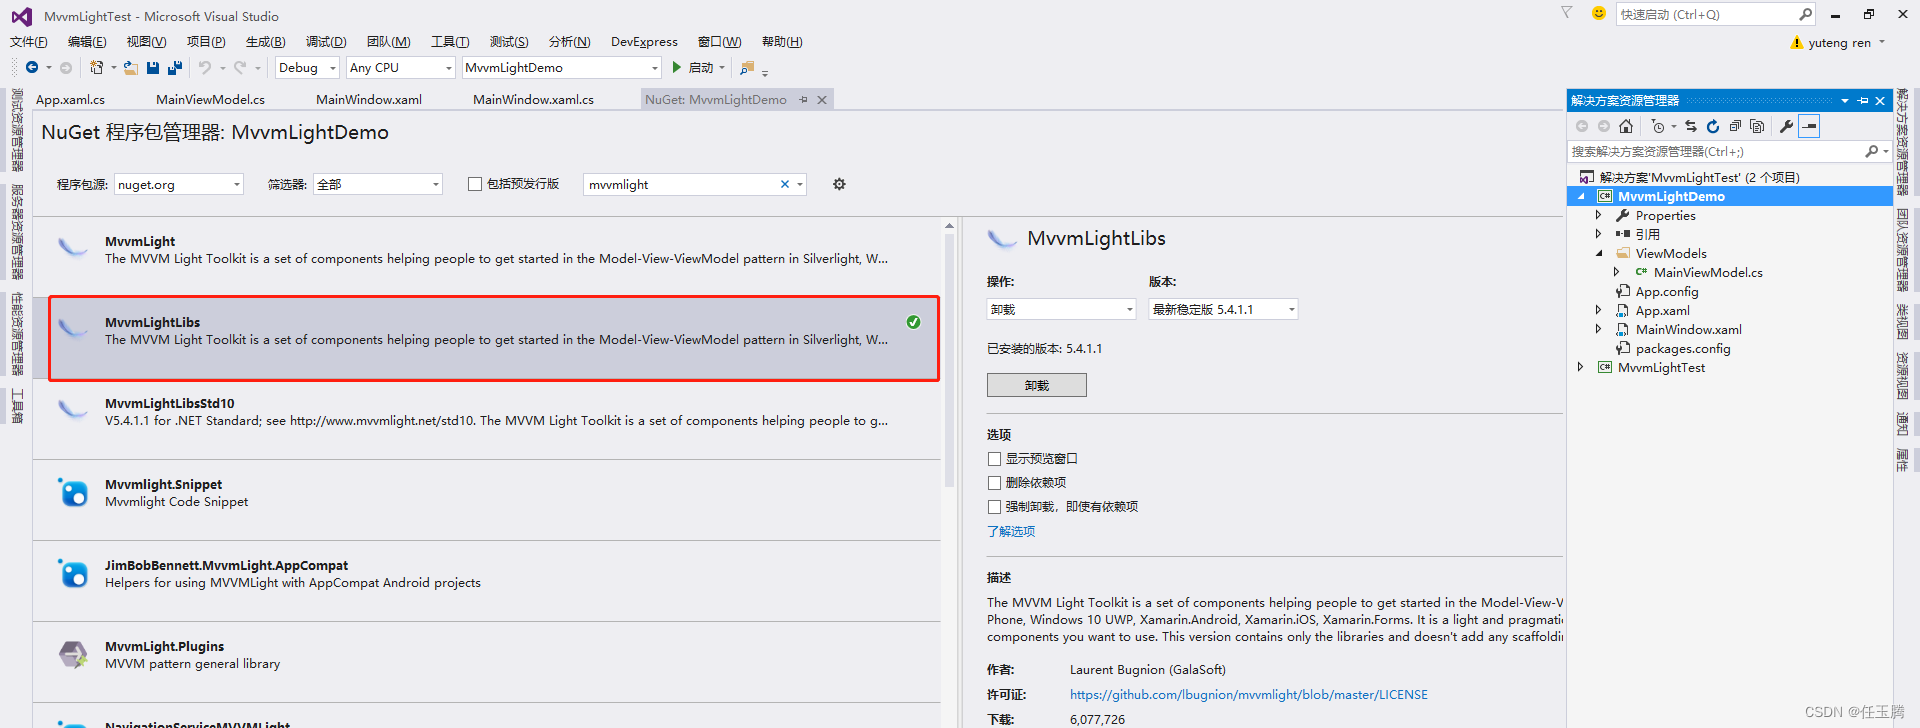
Task: Click the Save toolbar icon
Action: tap(153, 67)
